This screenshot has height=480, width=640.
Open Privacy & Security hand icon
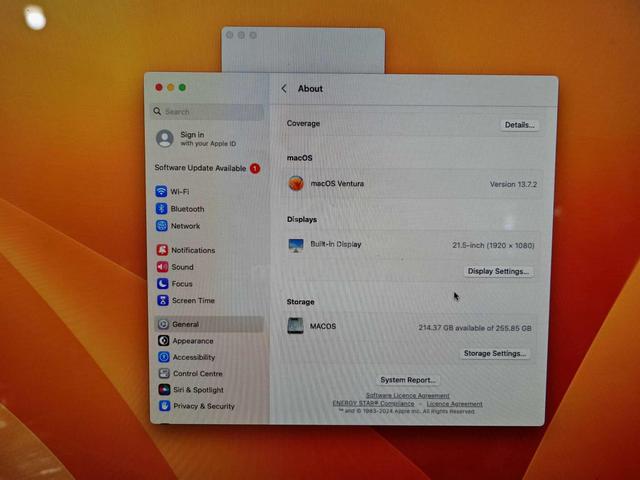164,406
